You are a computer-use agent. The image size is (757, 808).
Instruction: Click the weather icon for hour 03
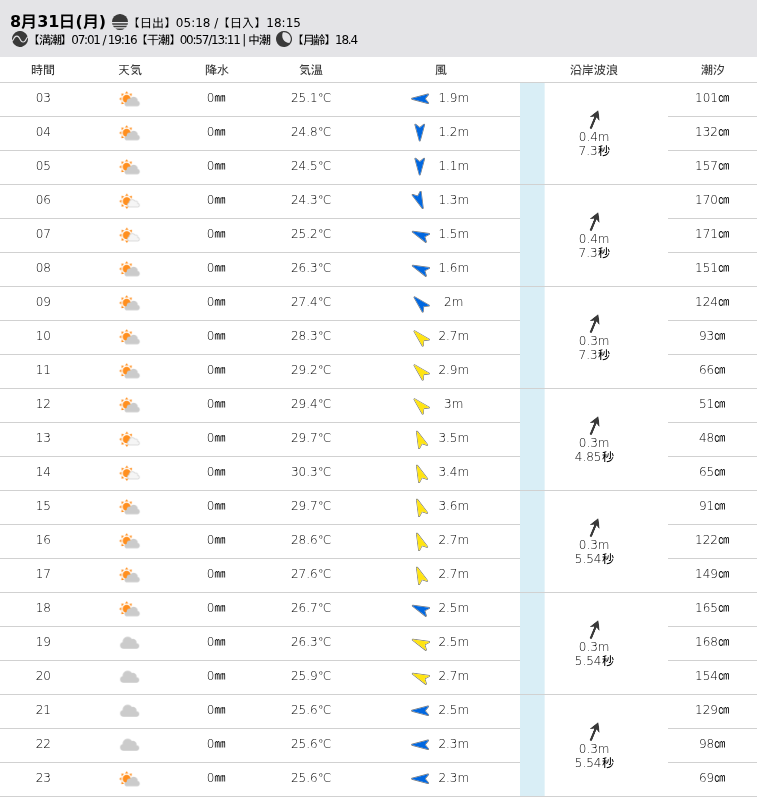[x=129, y=99]
